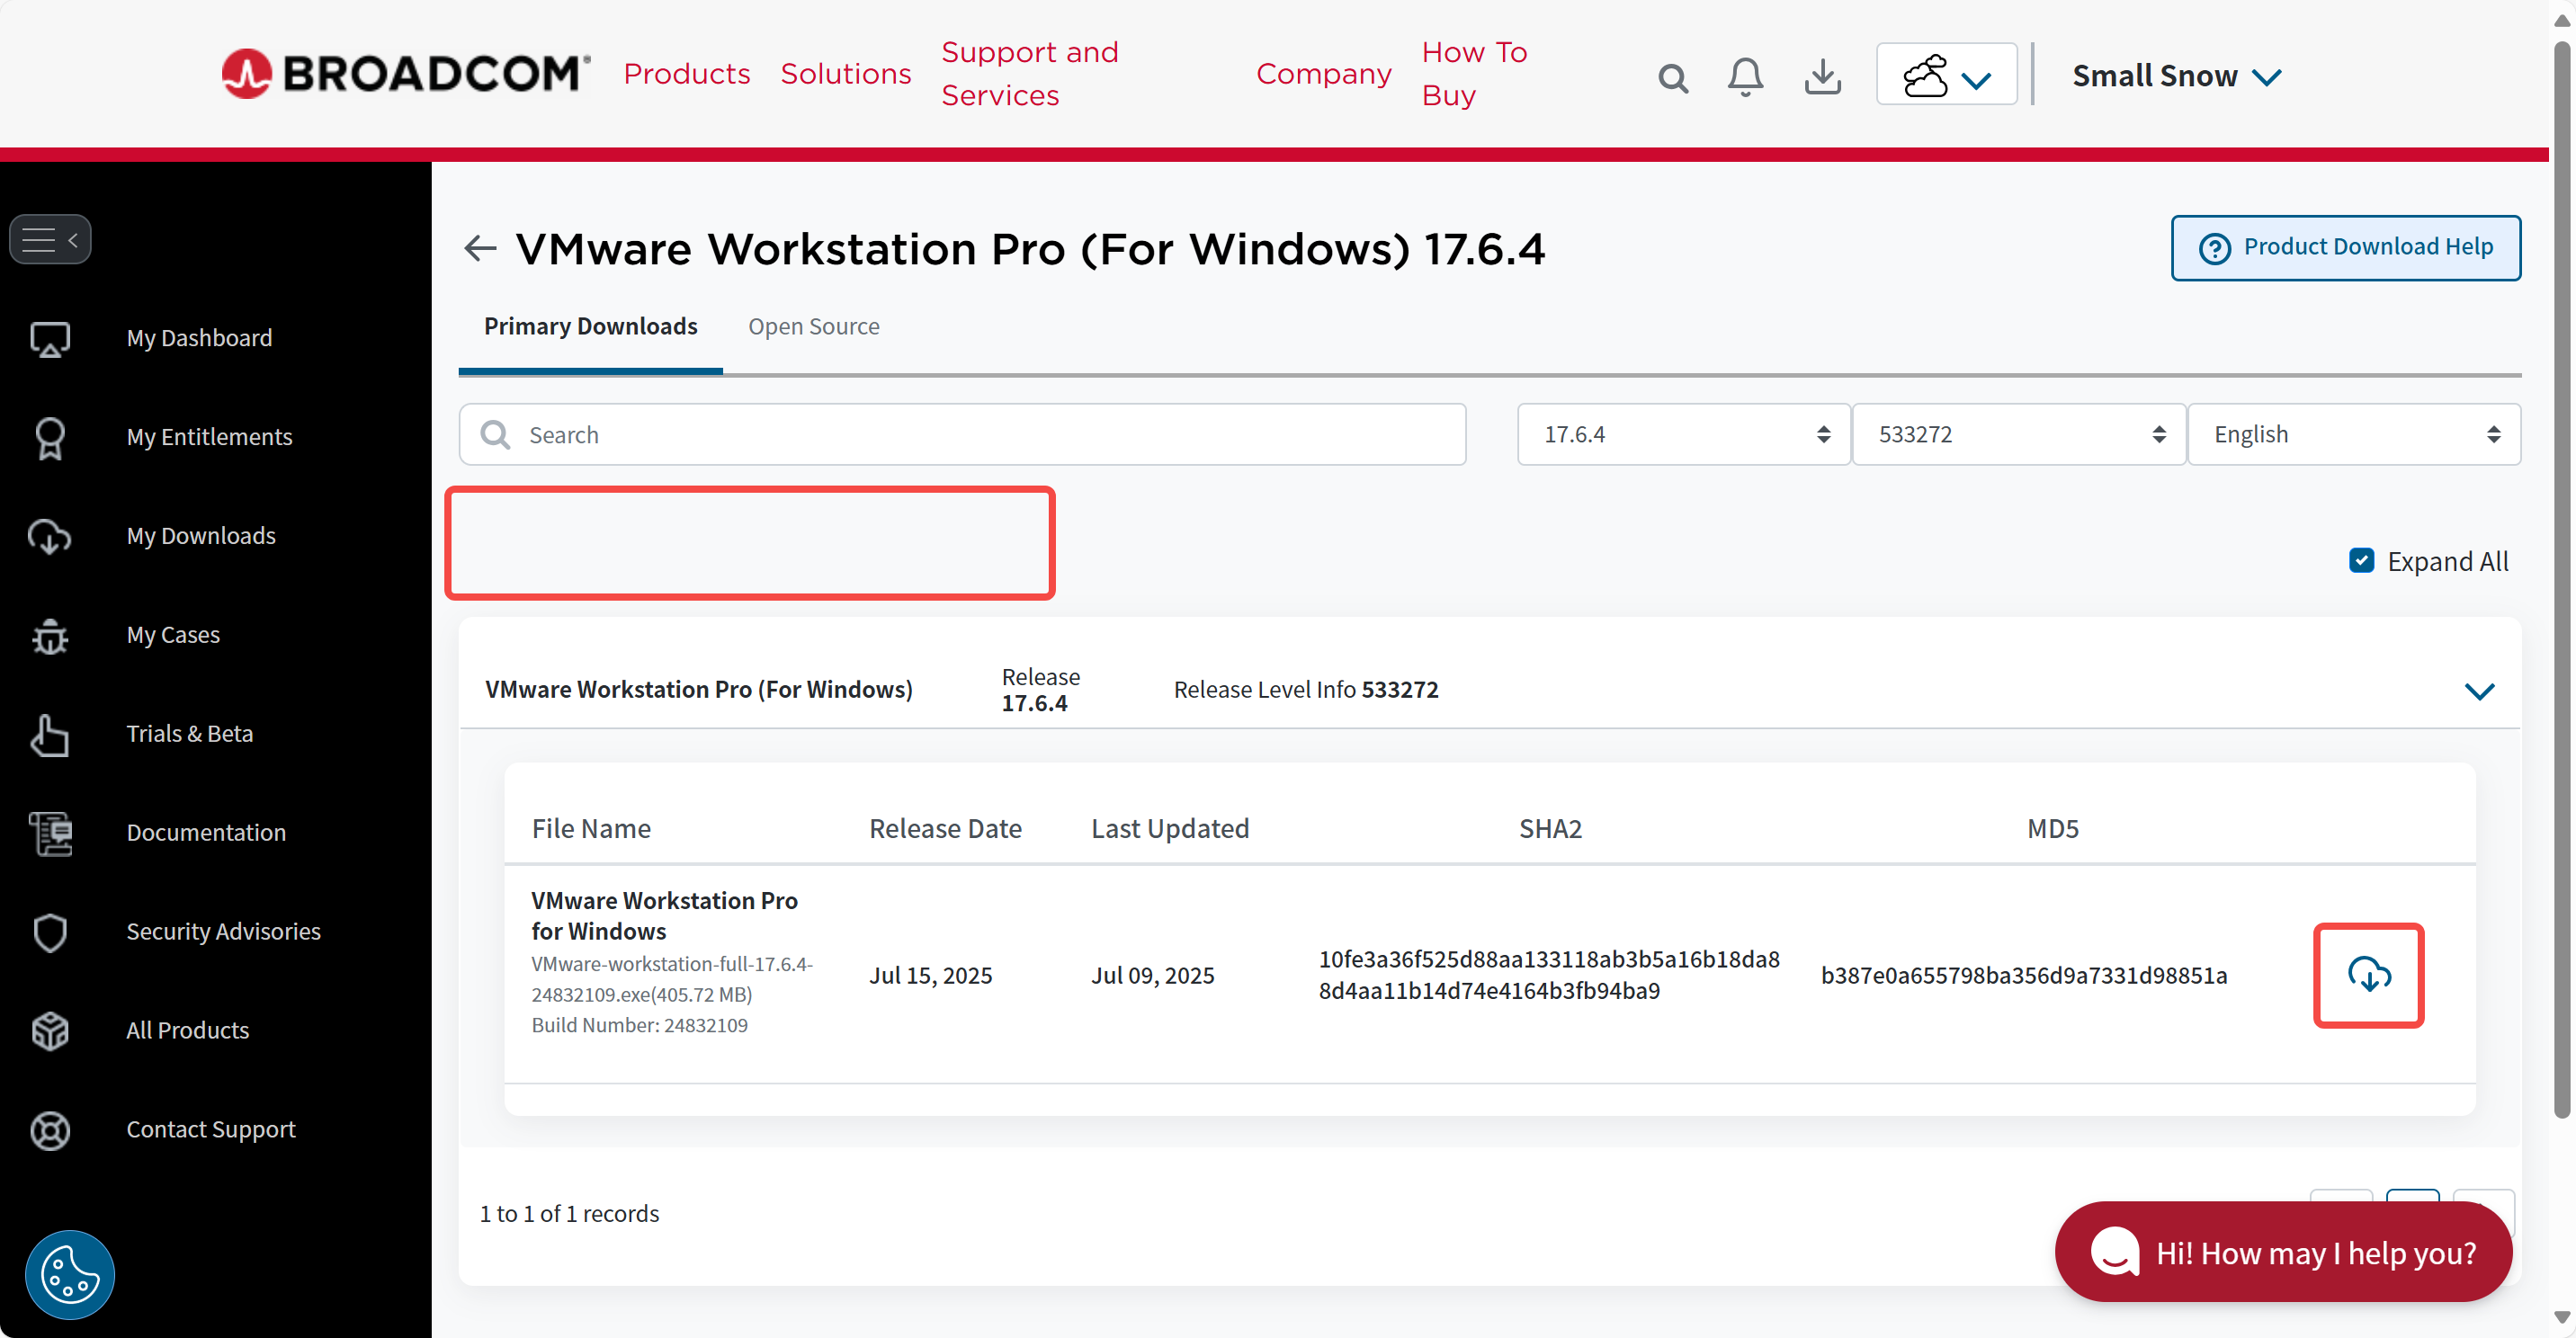Viewport: 2576px width, 1338px height.
Task: Click the My Dashboard monitor icon
Action: tap(50, 339)
